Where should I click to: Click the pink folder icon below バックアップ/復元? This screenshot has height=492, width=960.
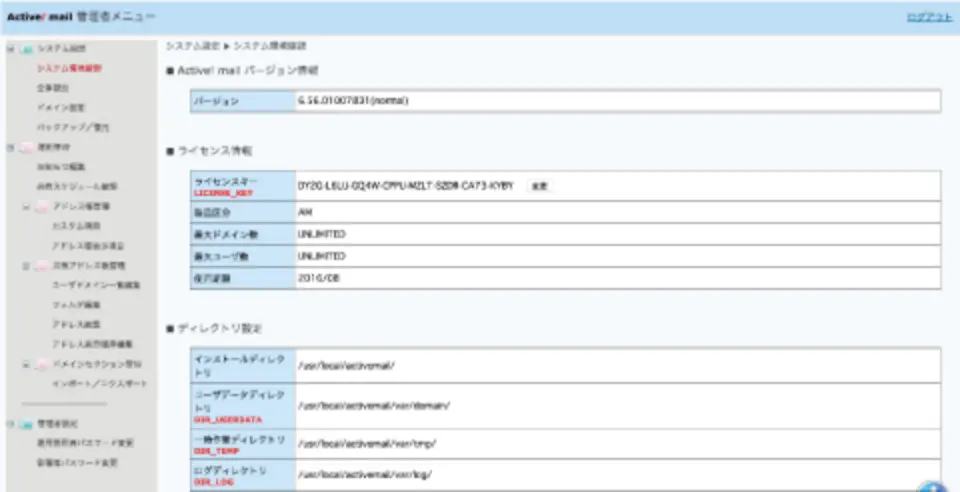(x=25, y=147)
